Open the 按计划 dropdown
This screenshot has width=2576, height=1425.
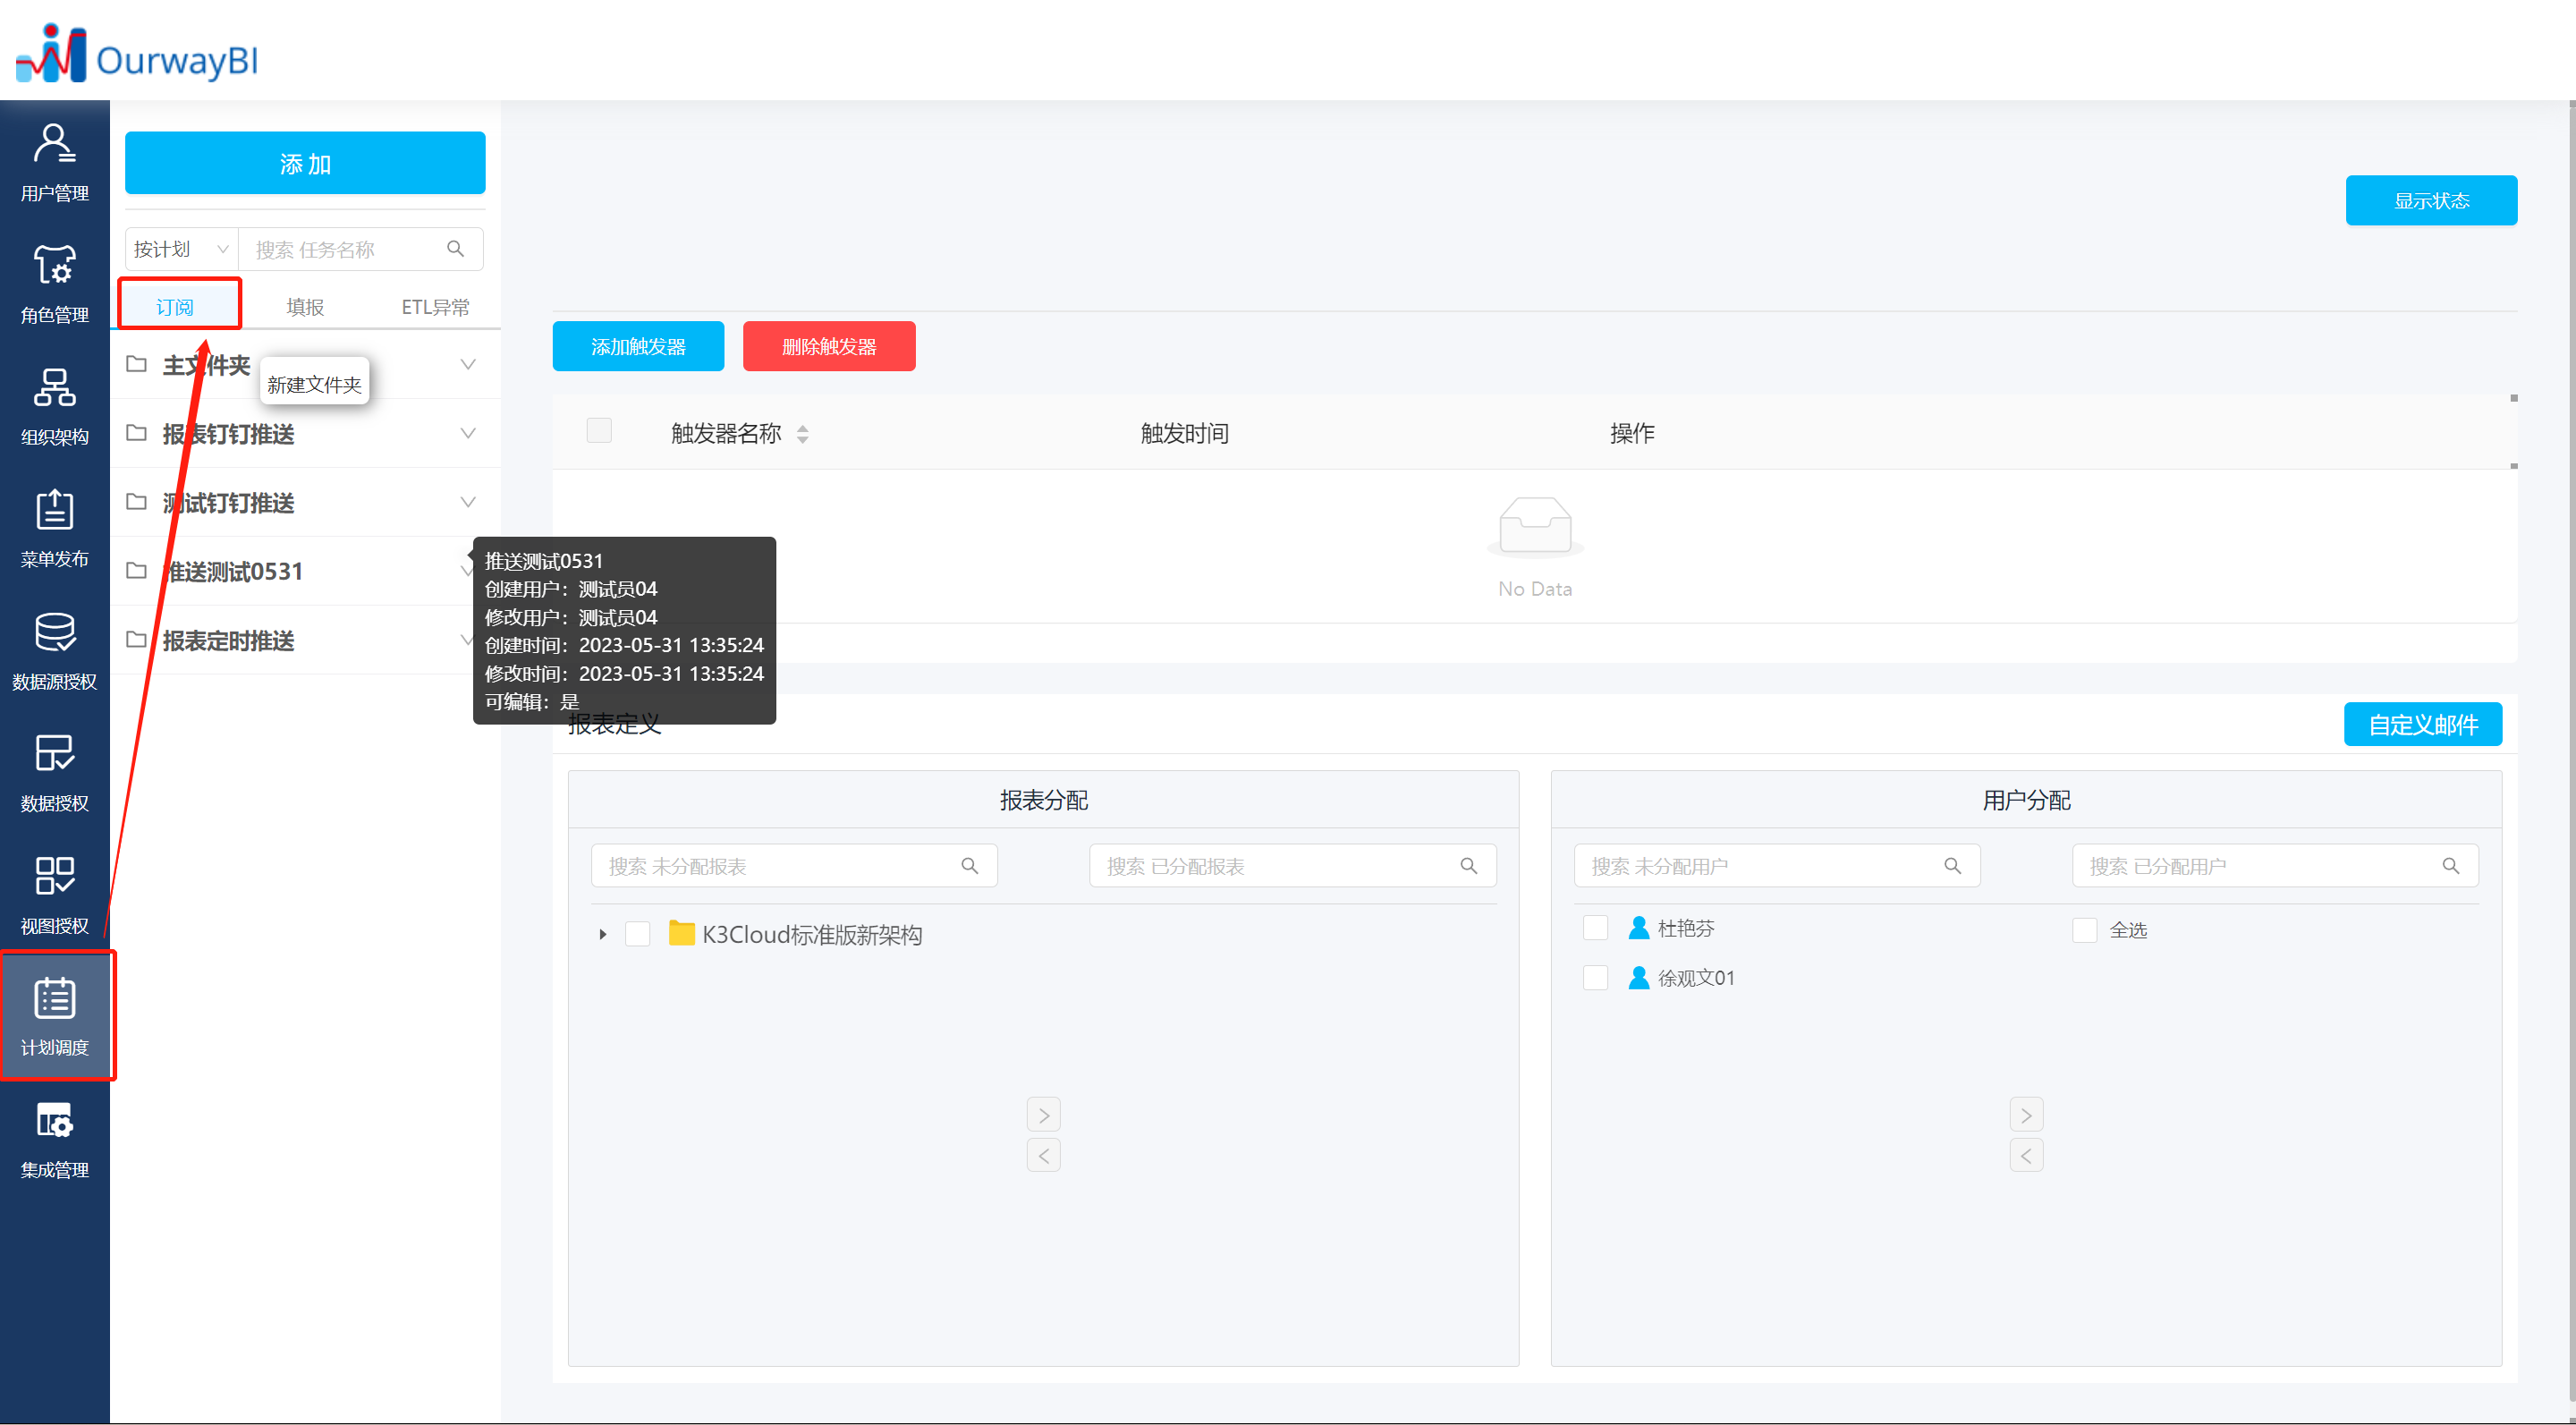(x=181, y=249)
